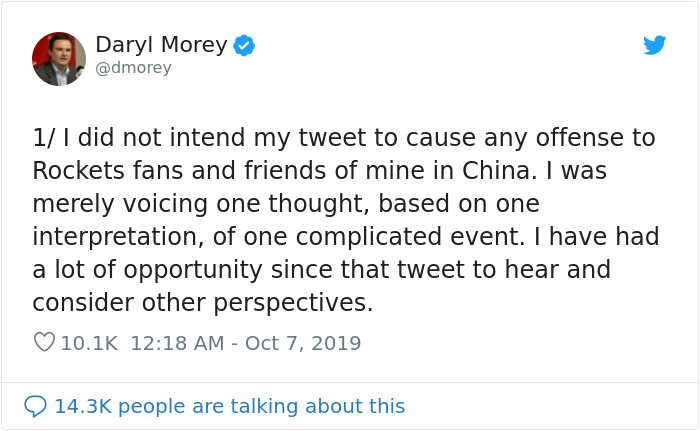This screenshot has width=700, height=431.
Task: Click the Twitter bird logo
Action: [x=654, y=46]
